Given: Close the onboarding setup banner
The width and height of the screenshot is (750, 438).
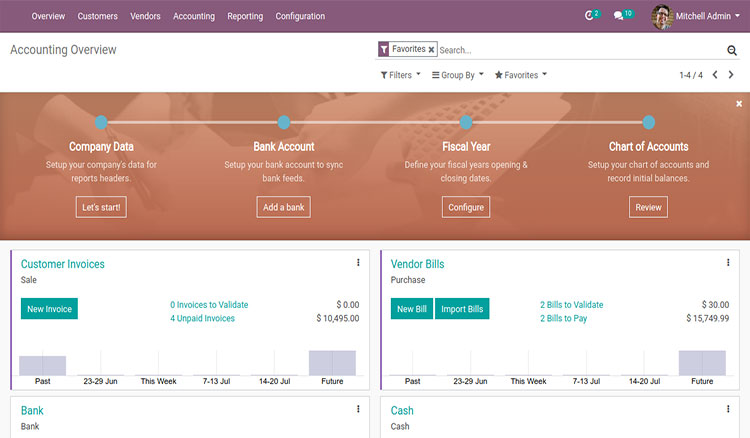Looking at the screenshot, I should [739, 103].
